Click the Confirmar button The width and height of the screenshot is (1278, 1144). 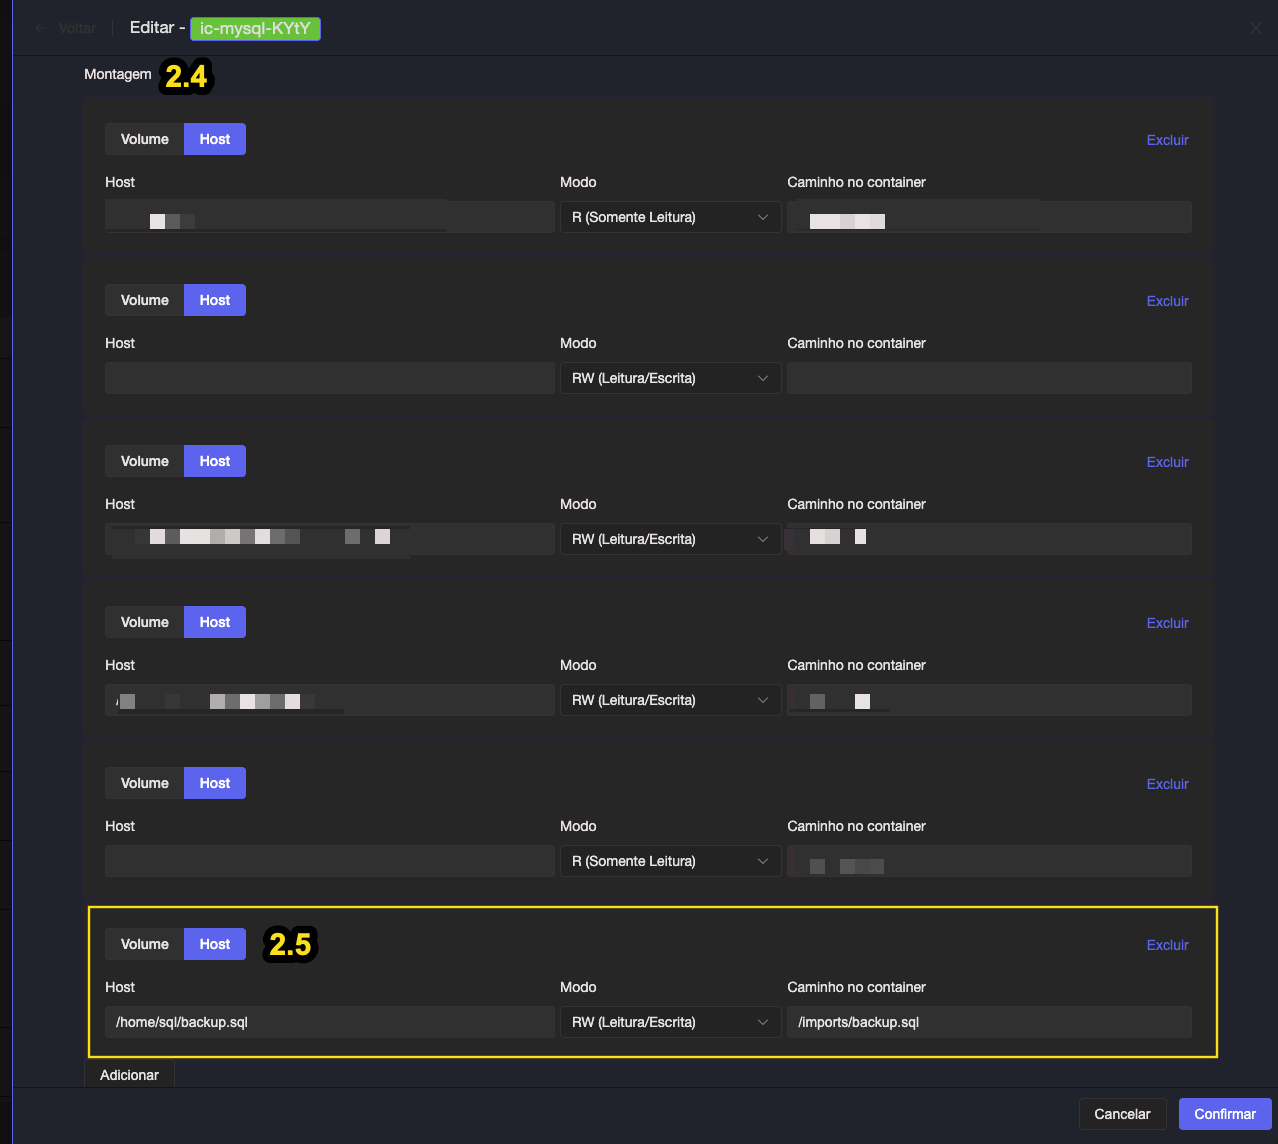click(x=1224, y=1114)
